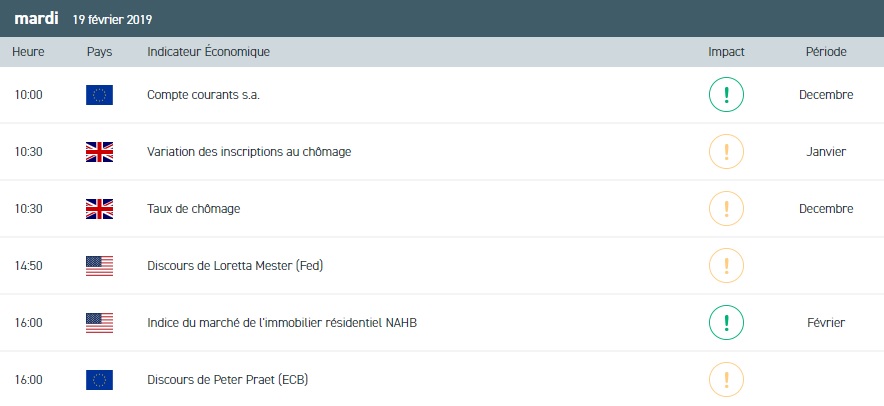This screenshot has height=406, width=884.
Task: Click the green impact icon for Compte courants
Action: 726,95
